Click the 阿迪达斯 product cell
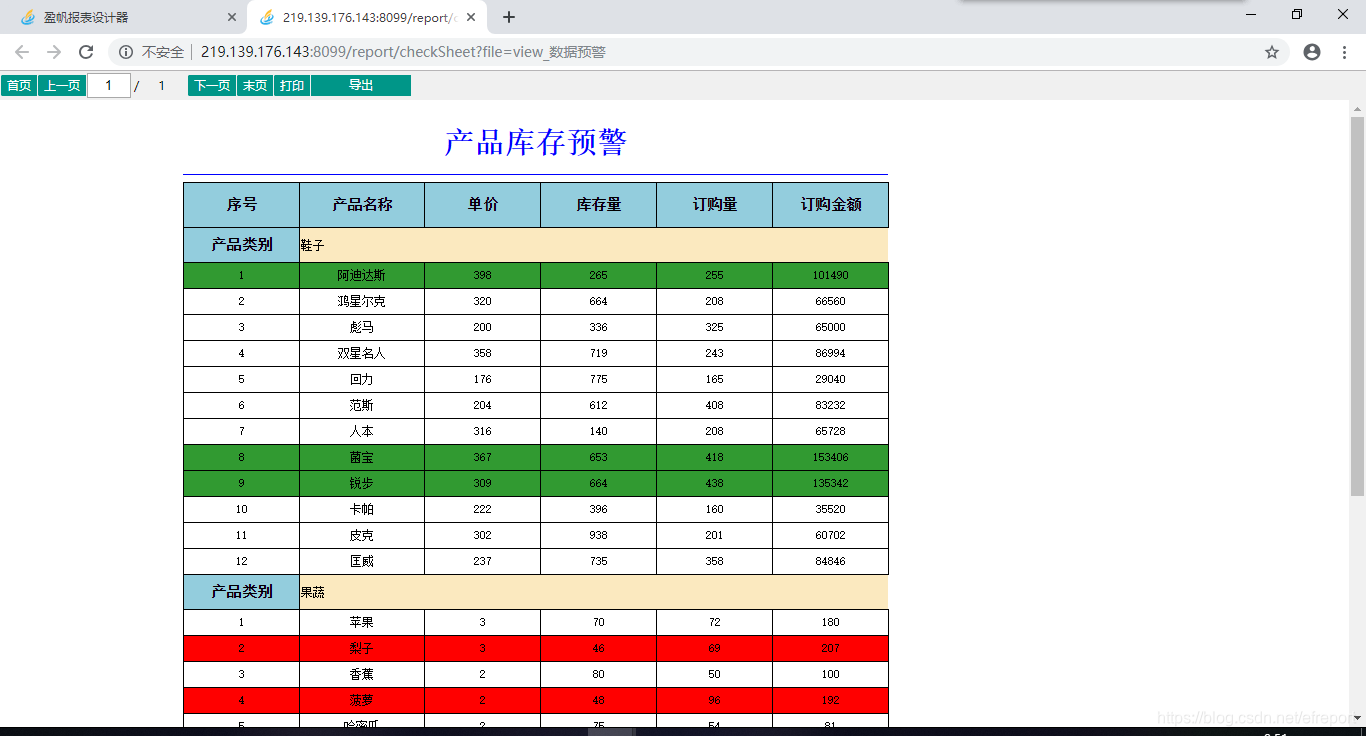The image size is (1366, 736). pos(362,275)
